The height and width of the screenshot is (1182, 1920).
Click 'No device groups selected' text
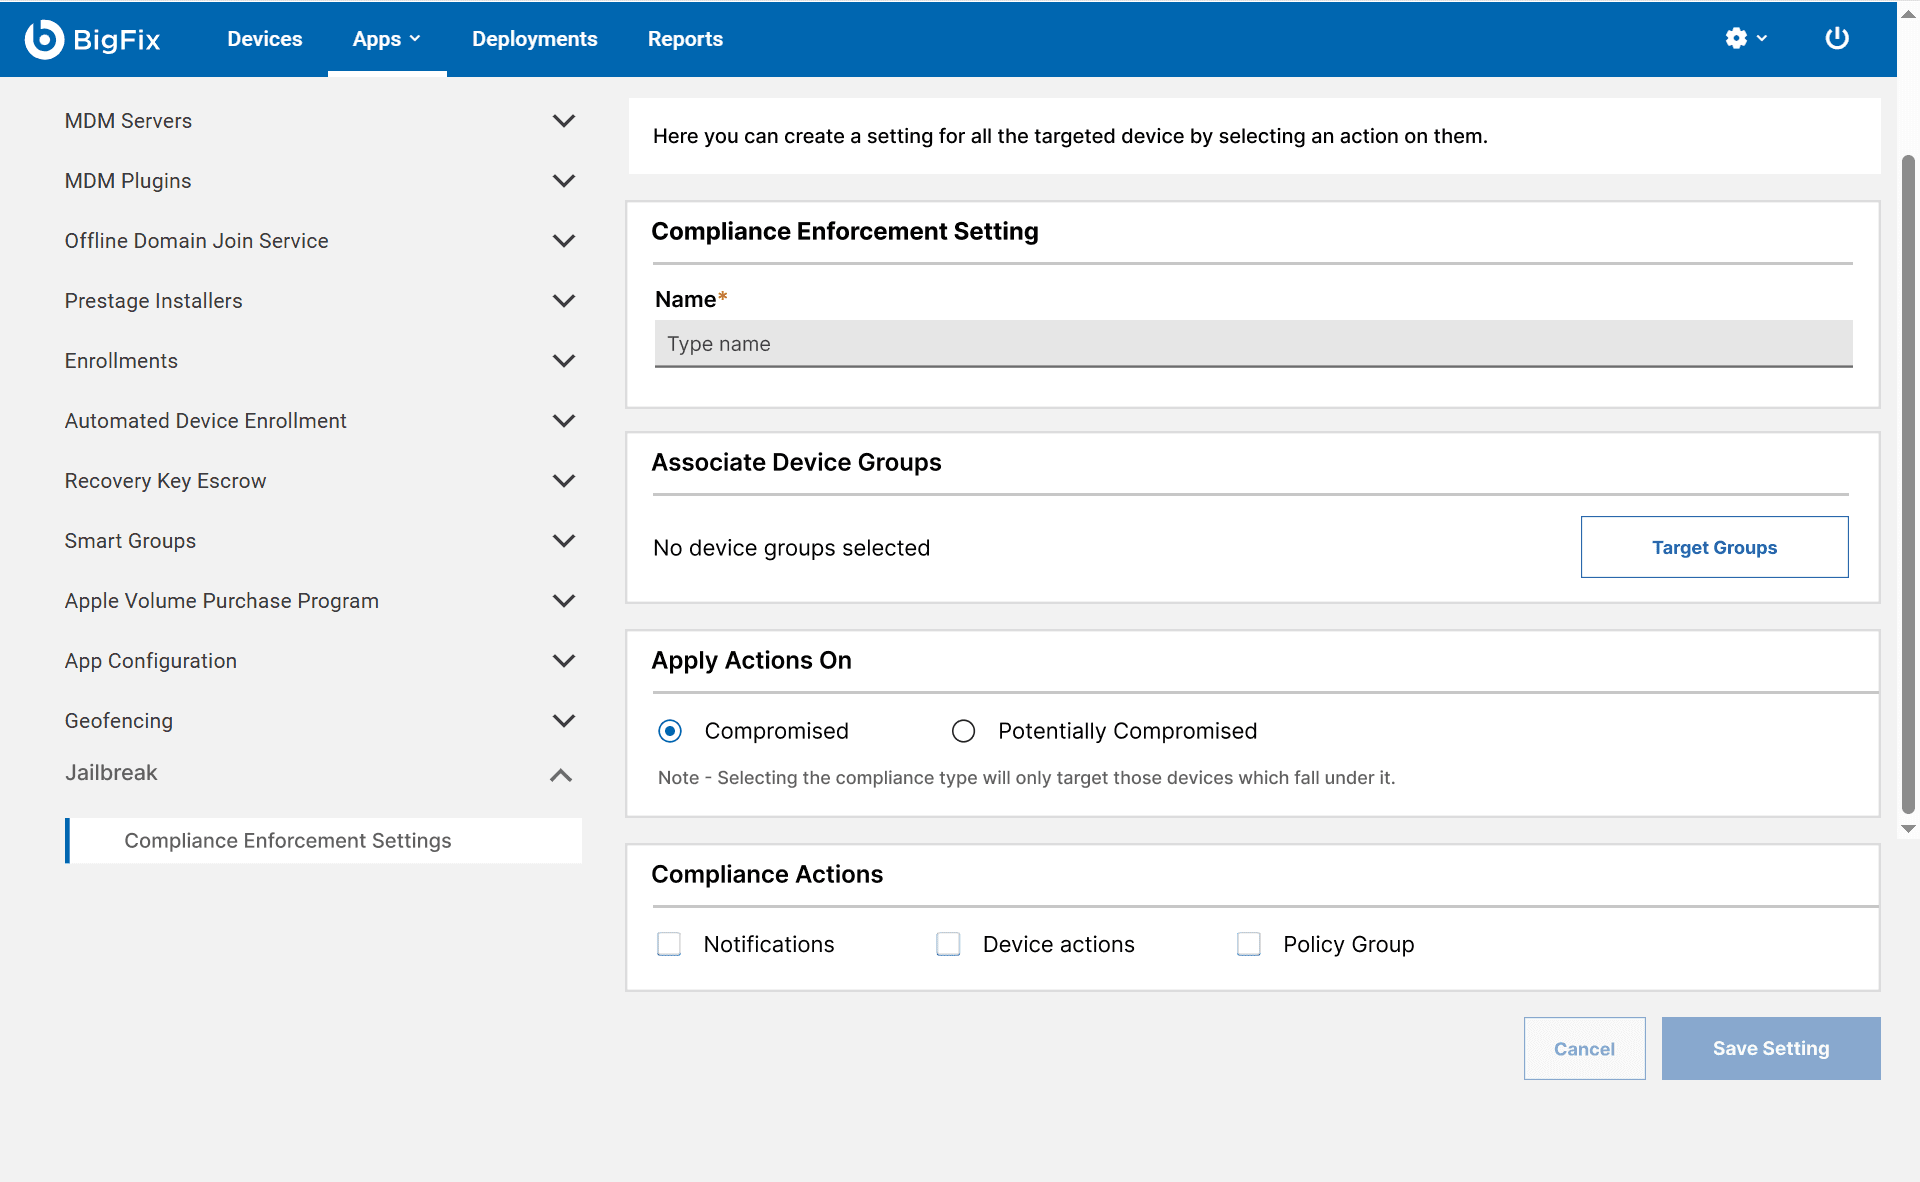click(791, 548)
